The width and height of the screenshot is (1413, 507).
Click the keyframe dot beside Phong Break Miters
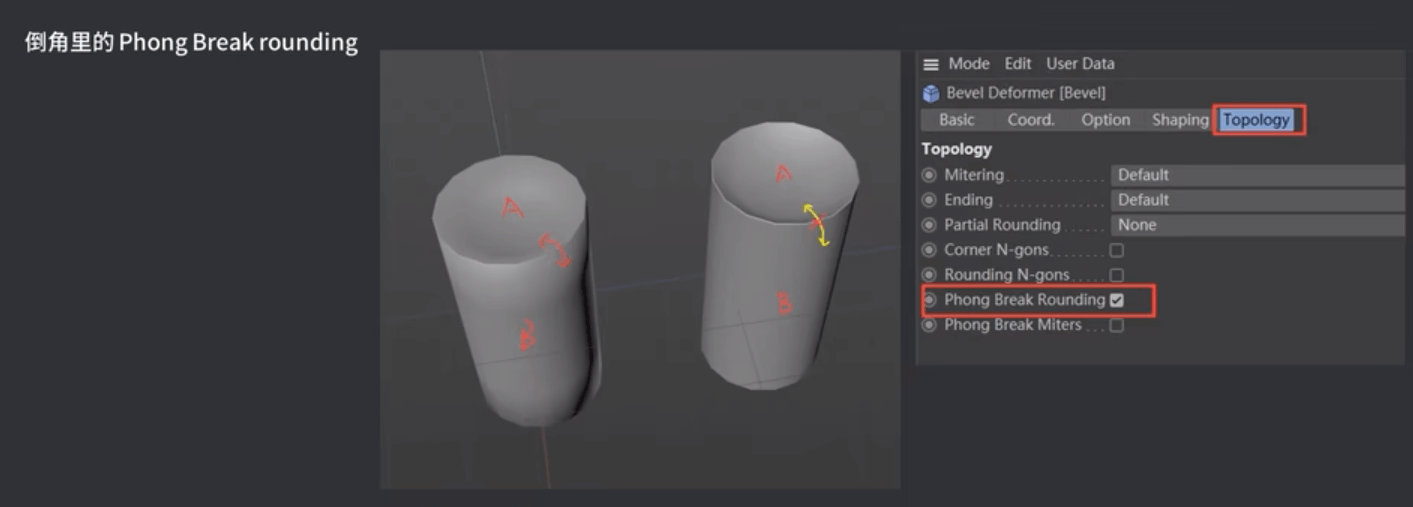pyautogui.click(x=929, y=325)
